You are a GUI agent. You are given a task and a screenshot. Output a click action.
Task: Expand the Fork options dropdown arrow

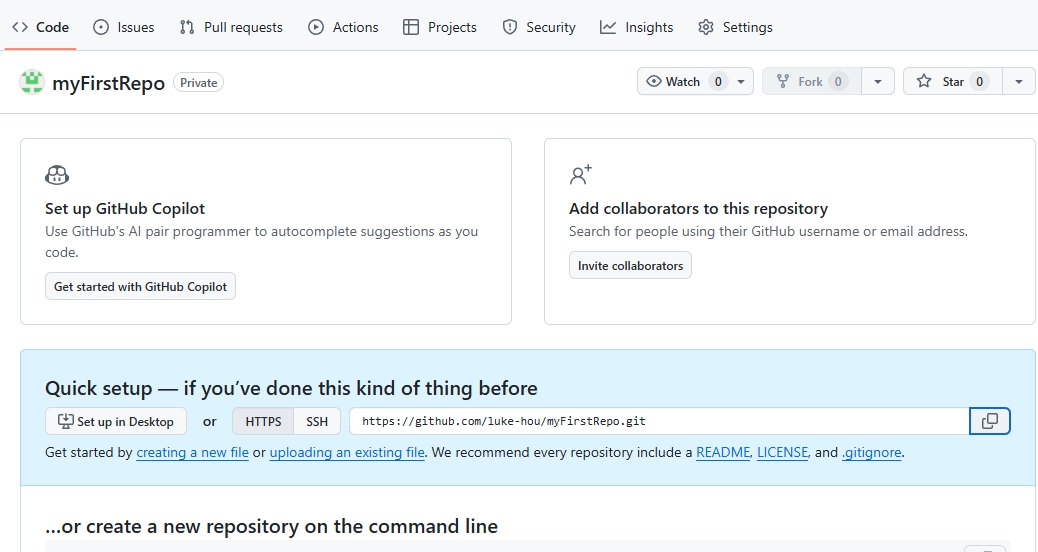click(878, 81)
